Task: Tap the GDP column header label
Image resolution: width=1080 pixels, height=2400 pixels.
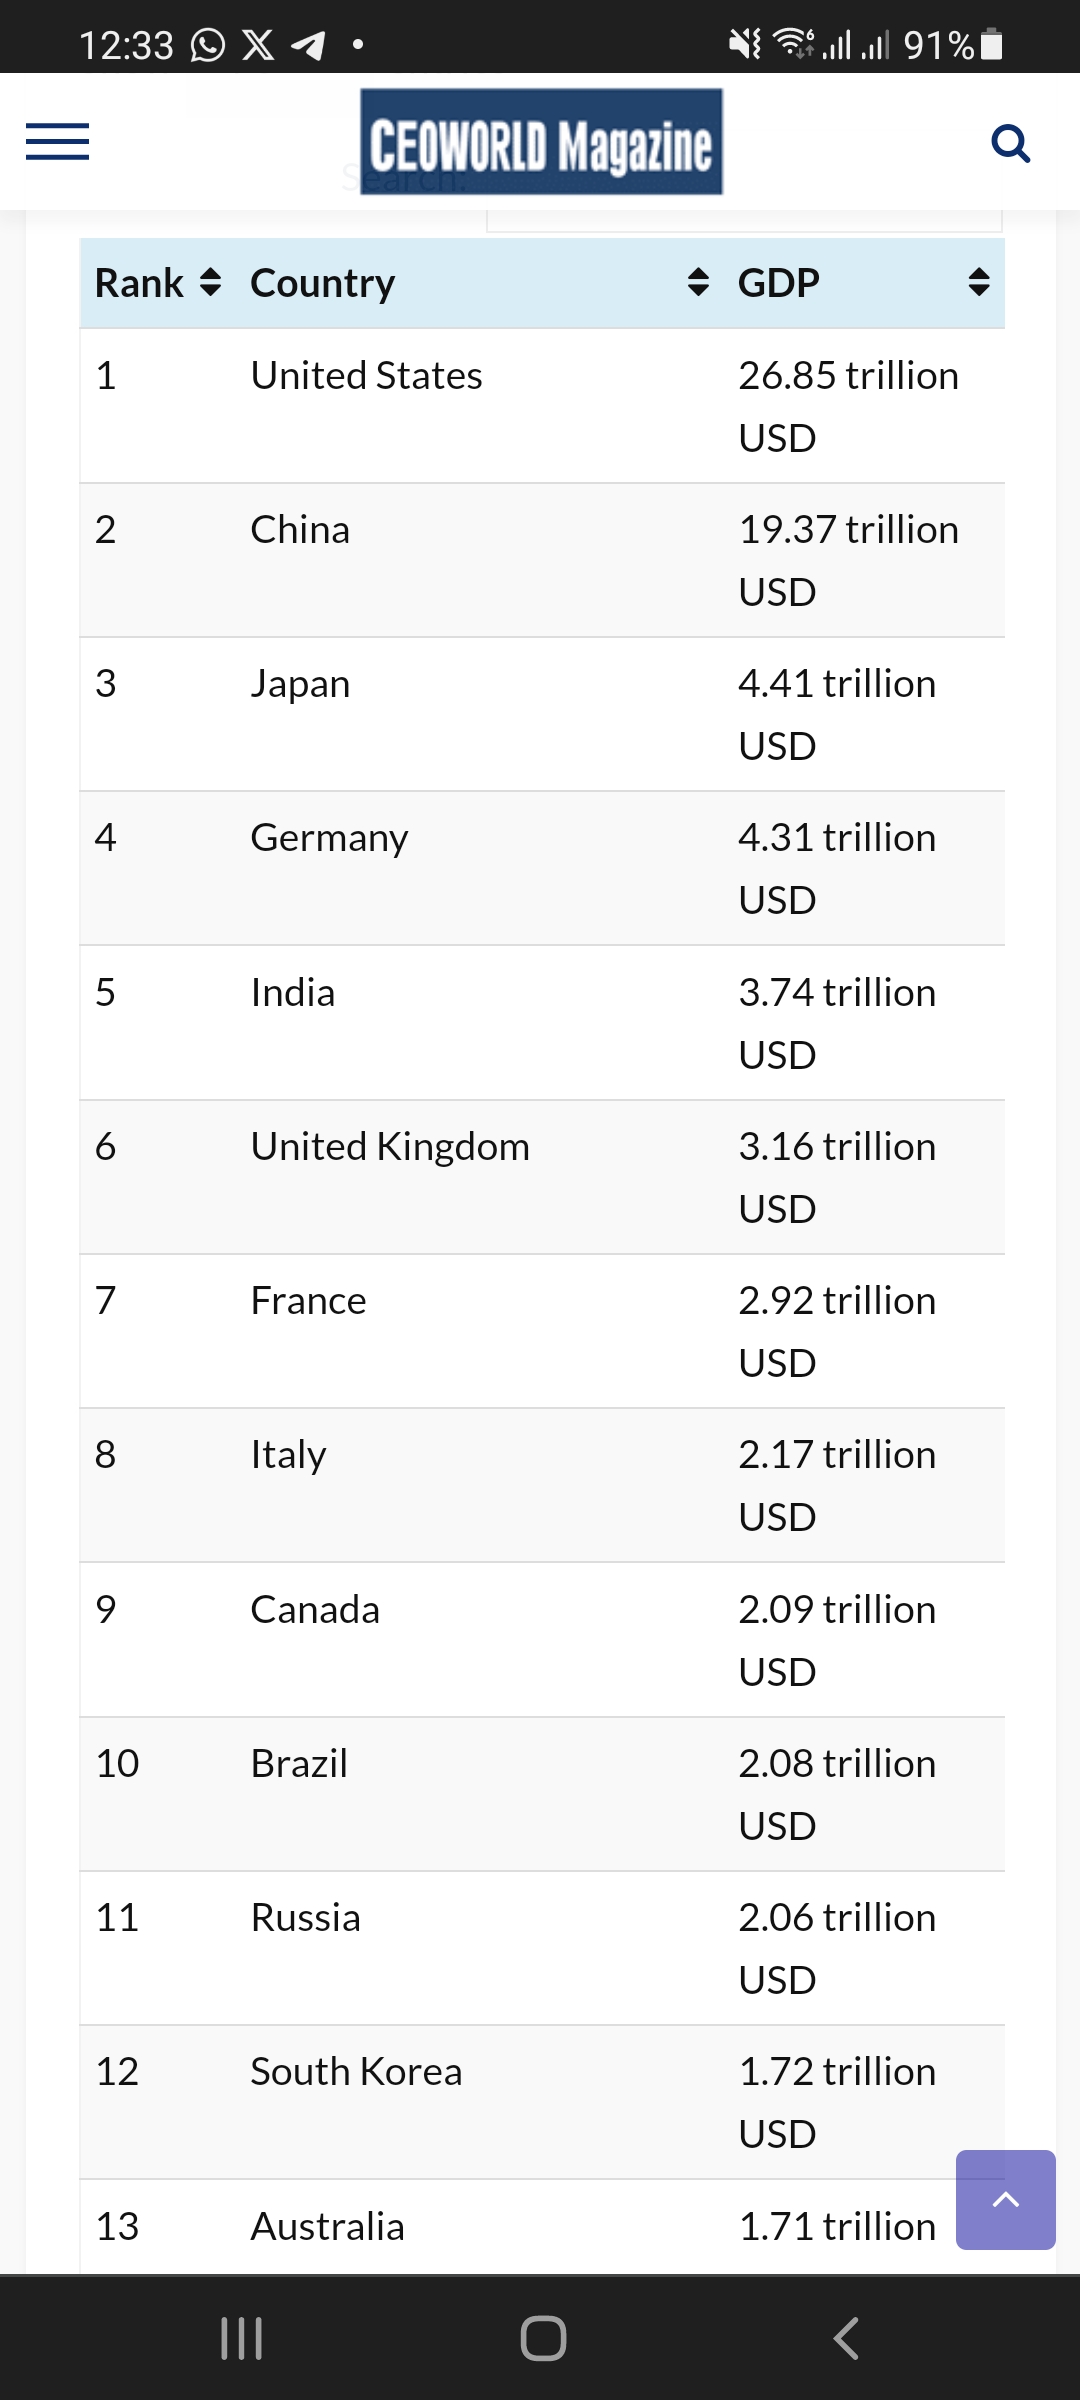Action: point(779,283)
